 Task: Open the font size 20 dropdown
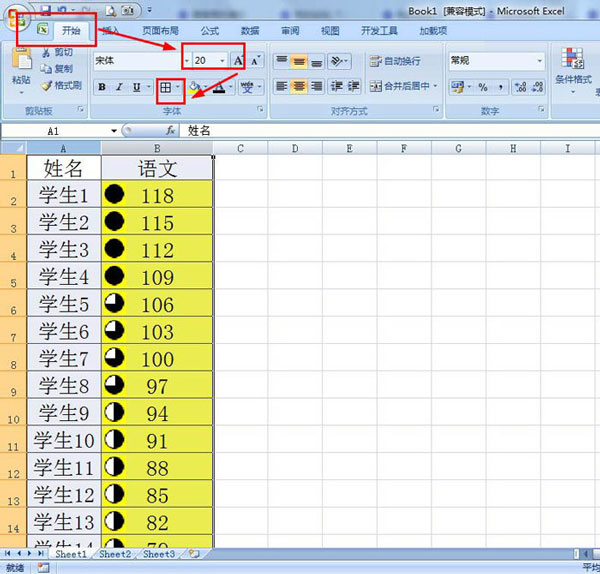pyautogui.click(x=222, y=61)
